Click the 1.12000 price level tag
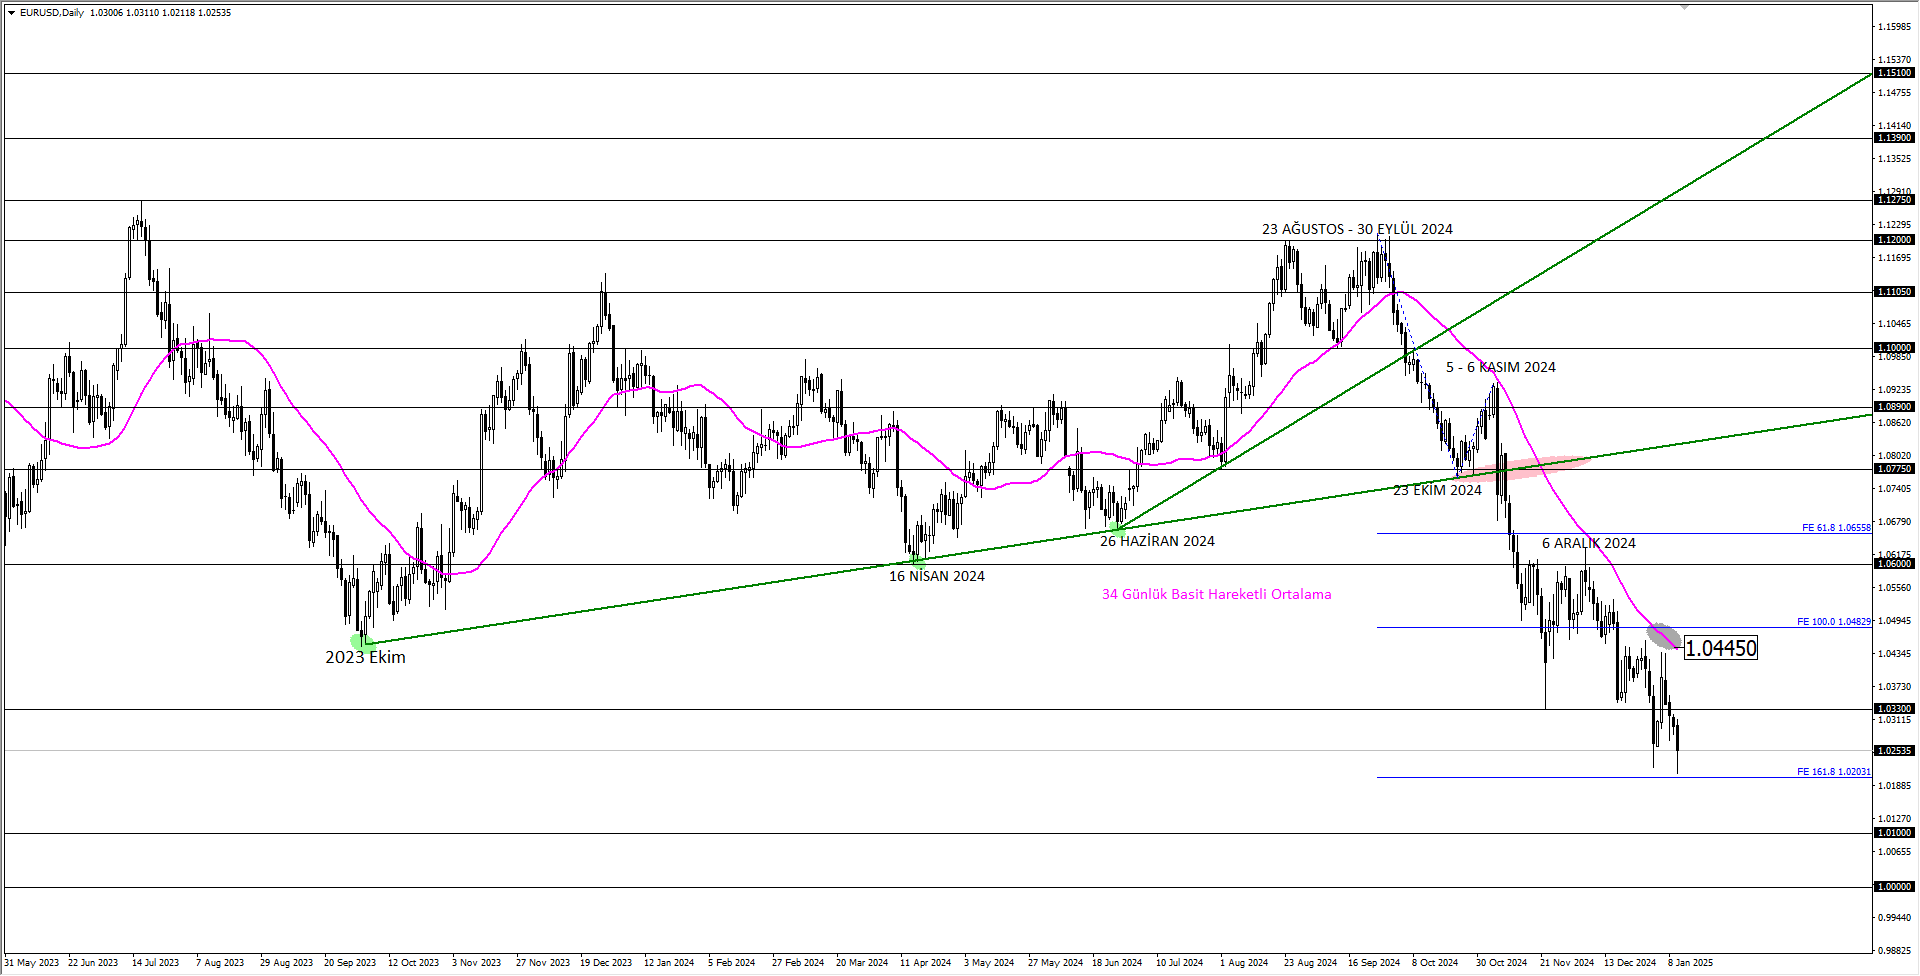Screen dimensions: 1920x976 (1894, 240)
